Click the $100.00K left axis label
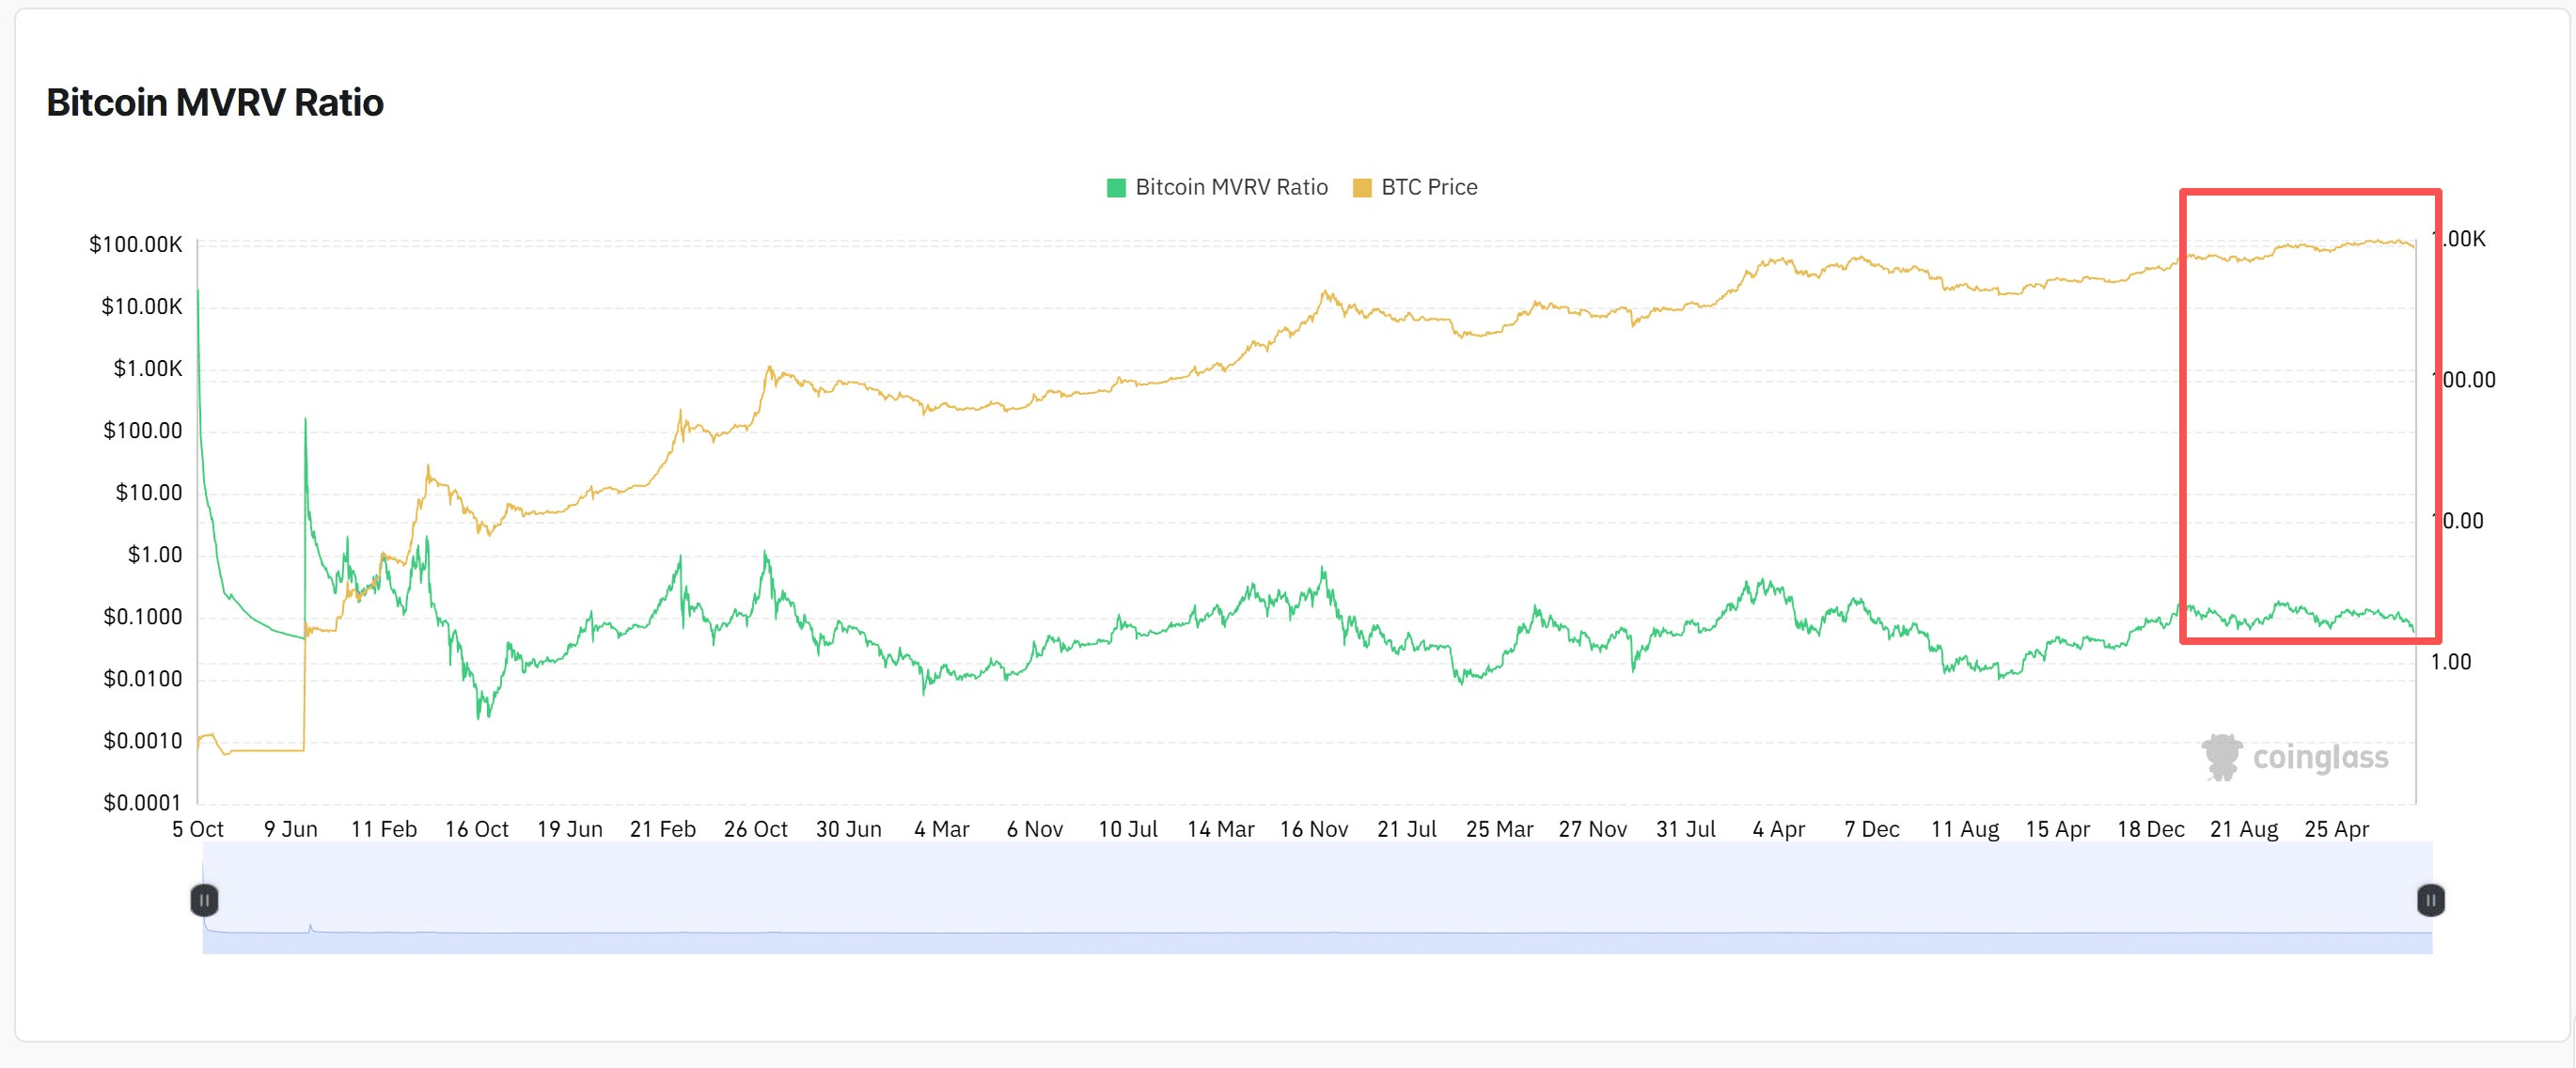Image resolution: width=2576 pixels, height=1068 pixels. pos(135,244)
